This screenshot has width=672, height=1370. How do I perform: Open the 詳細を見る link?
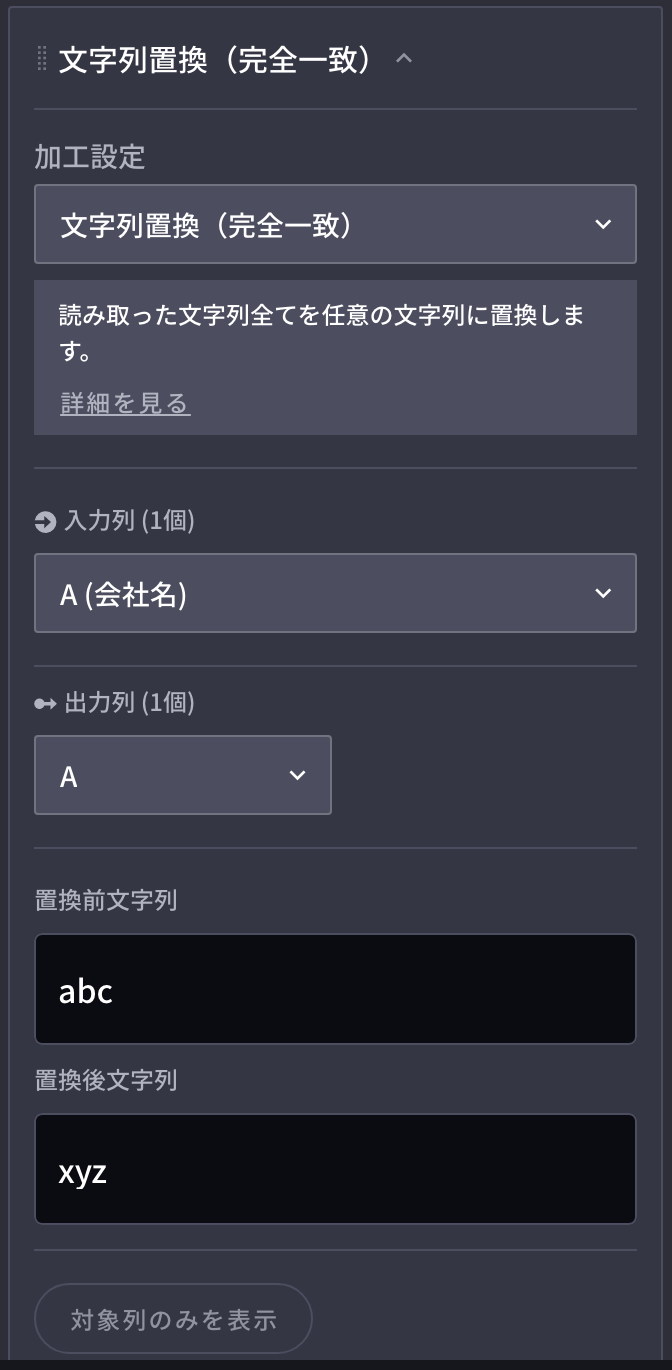125,403
